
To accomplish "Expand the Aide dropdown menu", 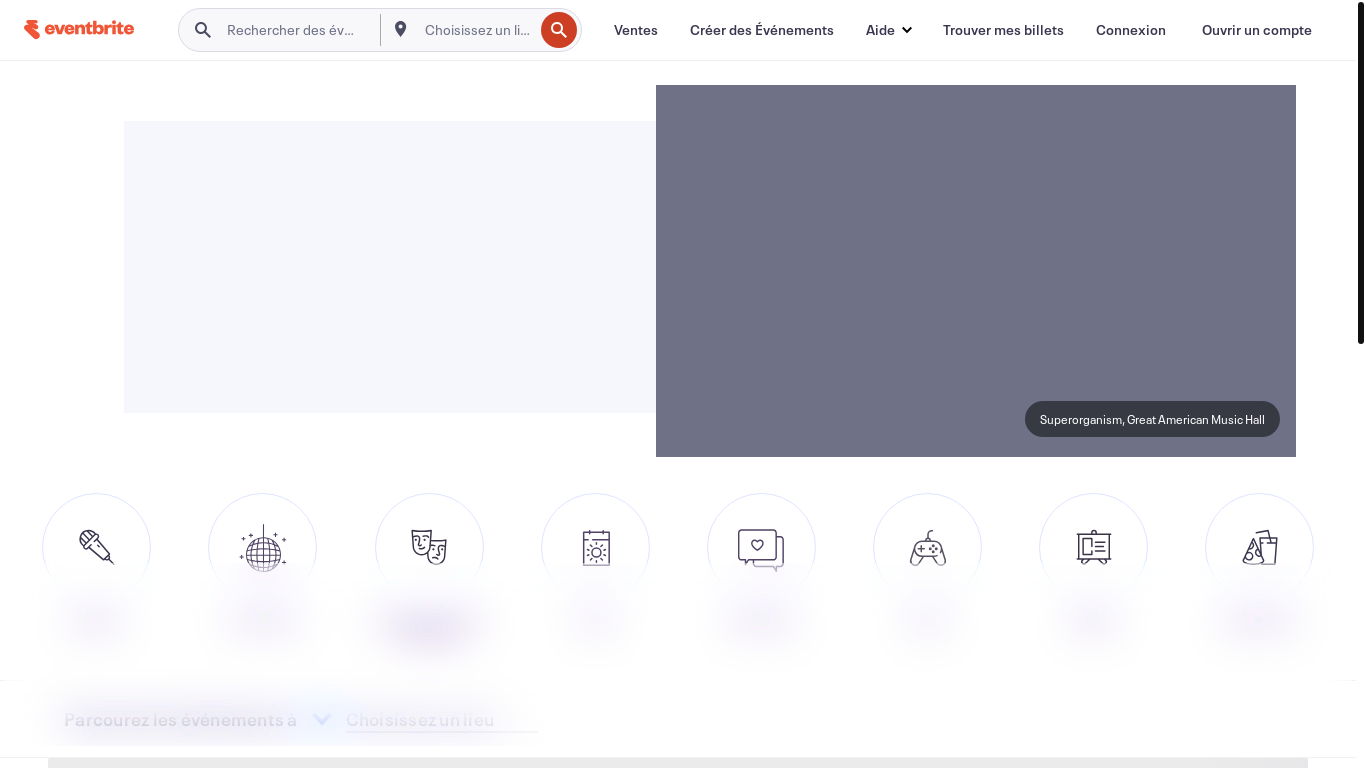I will [x=889, y=30].
